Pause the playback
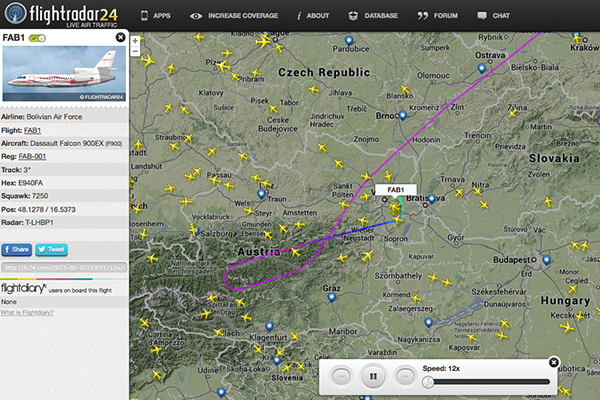 tap(373, 377)
